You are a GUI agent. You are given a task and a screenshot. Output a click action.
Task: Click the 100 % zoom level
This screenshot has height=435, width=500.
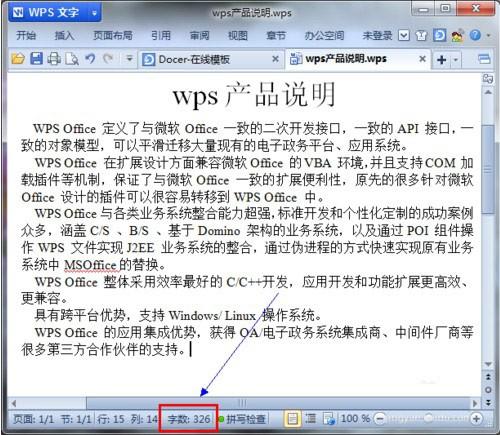[355, 418]
